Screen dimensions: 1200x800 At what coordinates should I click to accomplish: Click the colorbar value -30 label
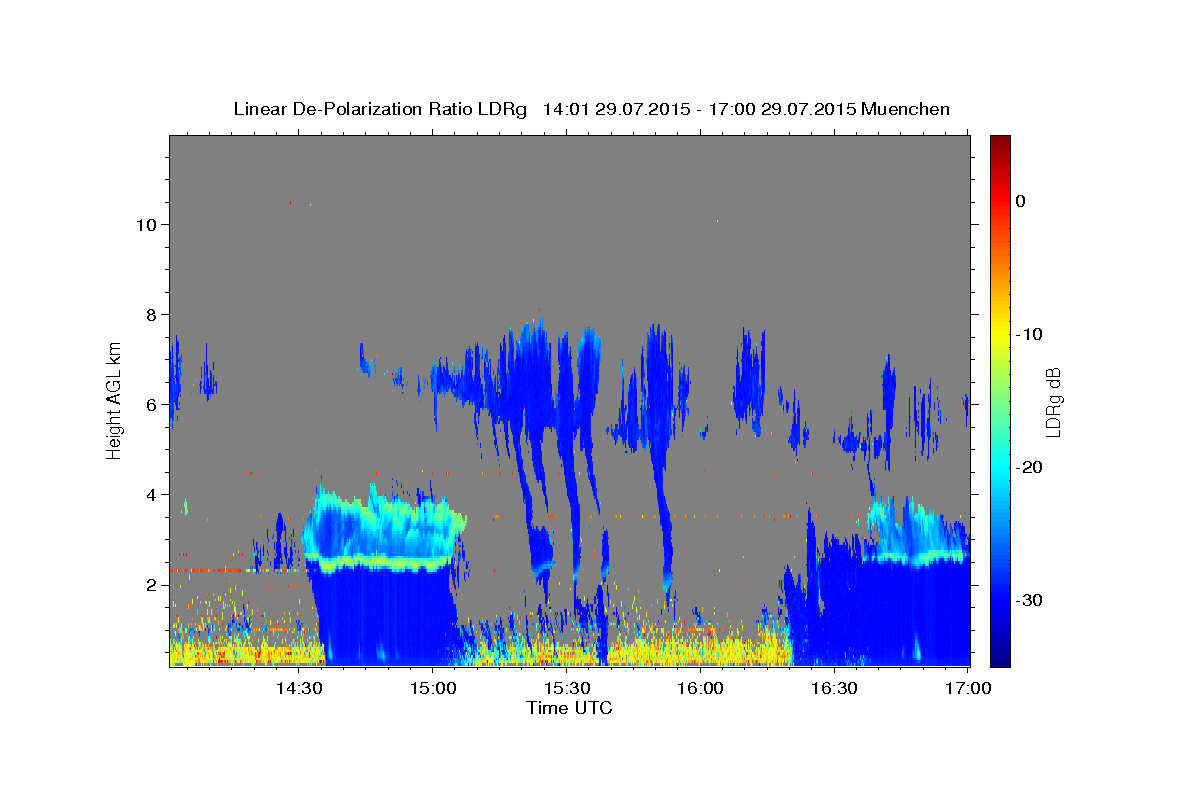1030,600
